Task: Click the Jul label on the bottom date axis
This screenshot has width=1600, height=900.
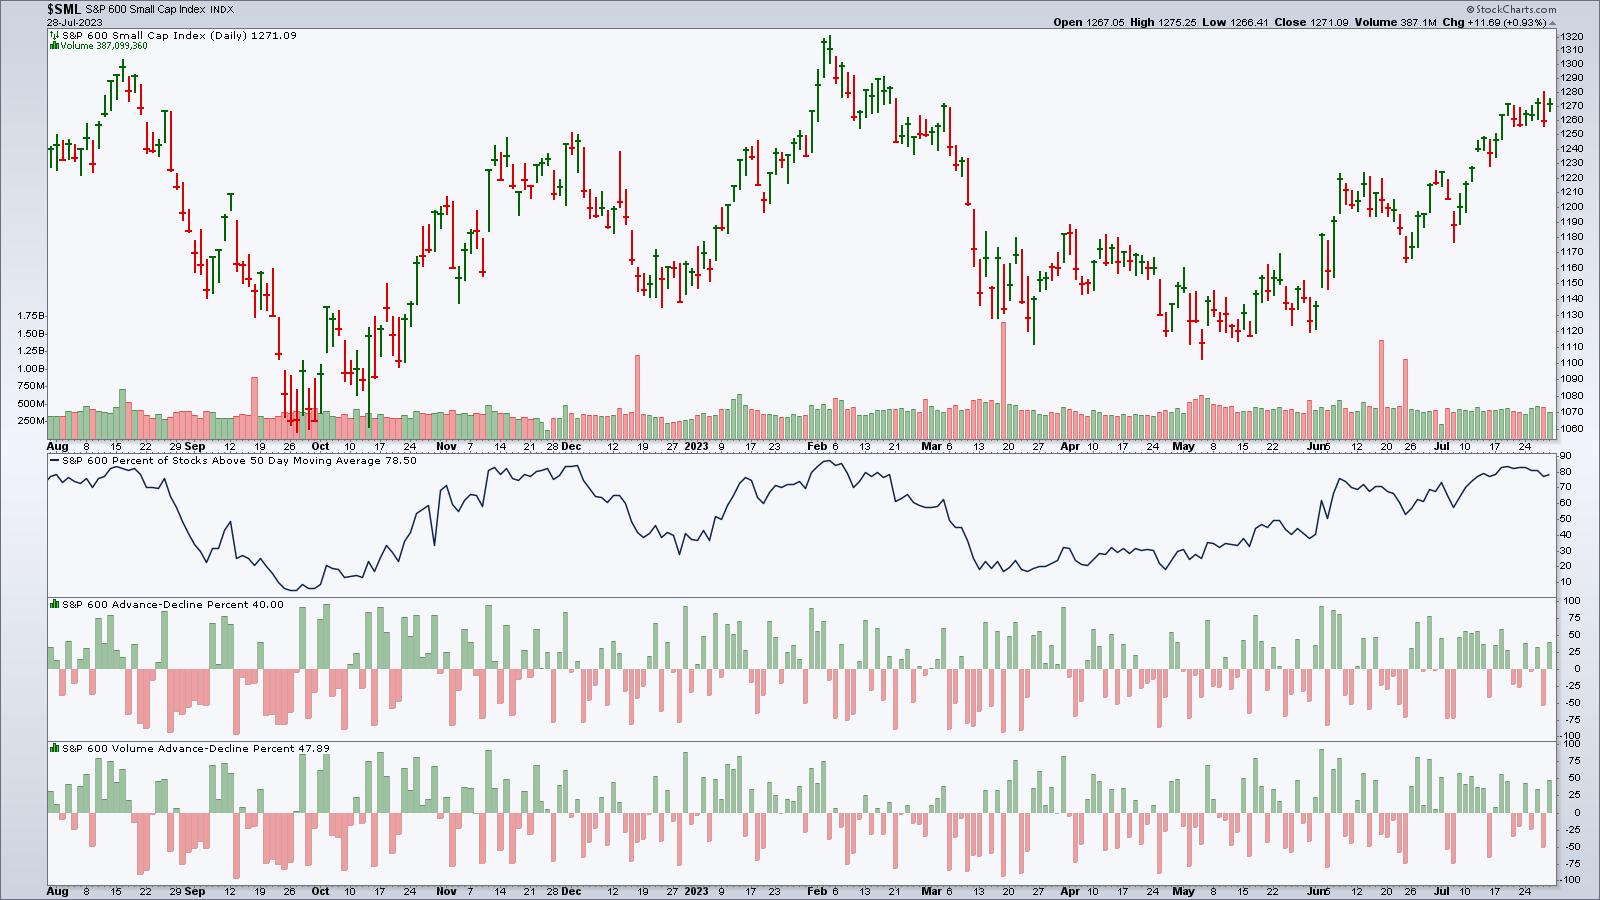Action: pyautogui.click(x=1443, y=891)
